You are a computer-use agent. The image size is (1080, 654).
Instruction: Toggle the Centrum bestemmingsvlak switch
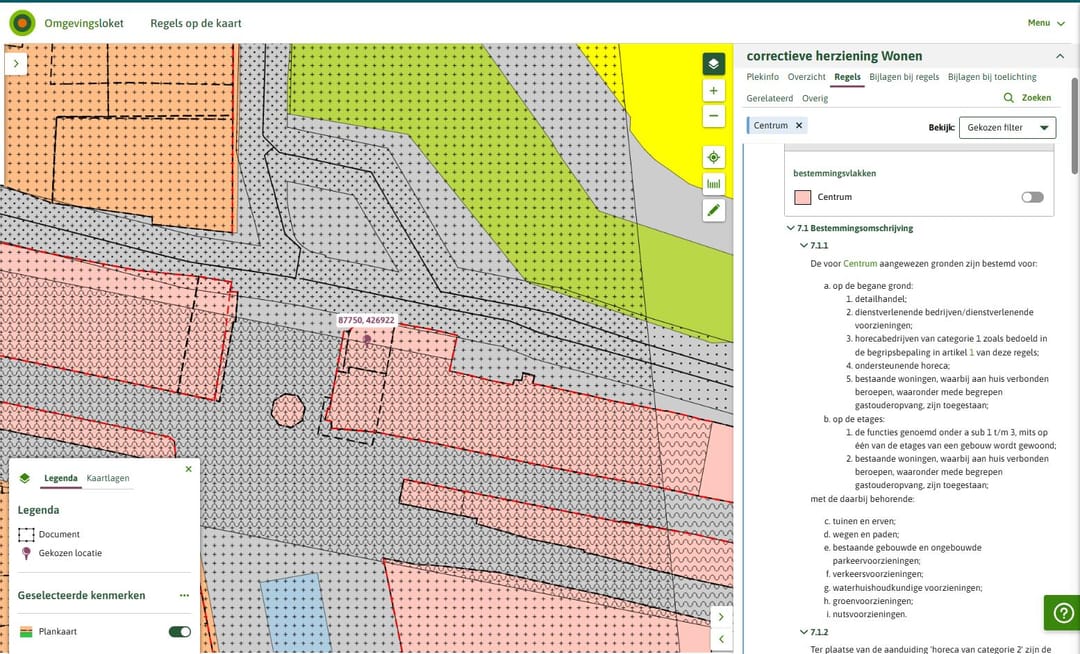[x=1032, y=197]
